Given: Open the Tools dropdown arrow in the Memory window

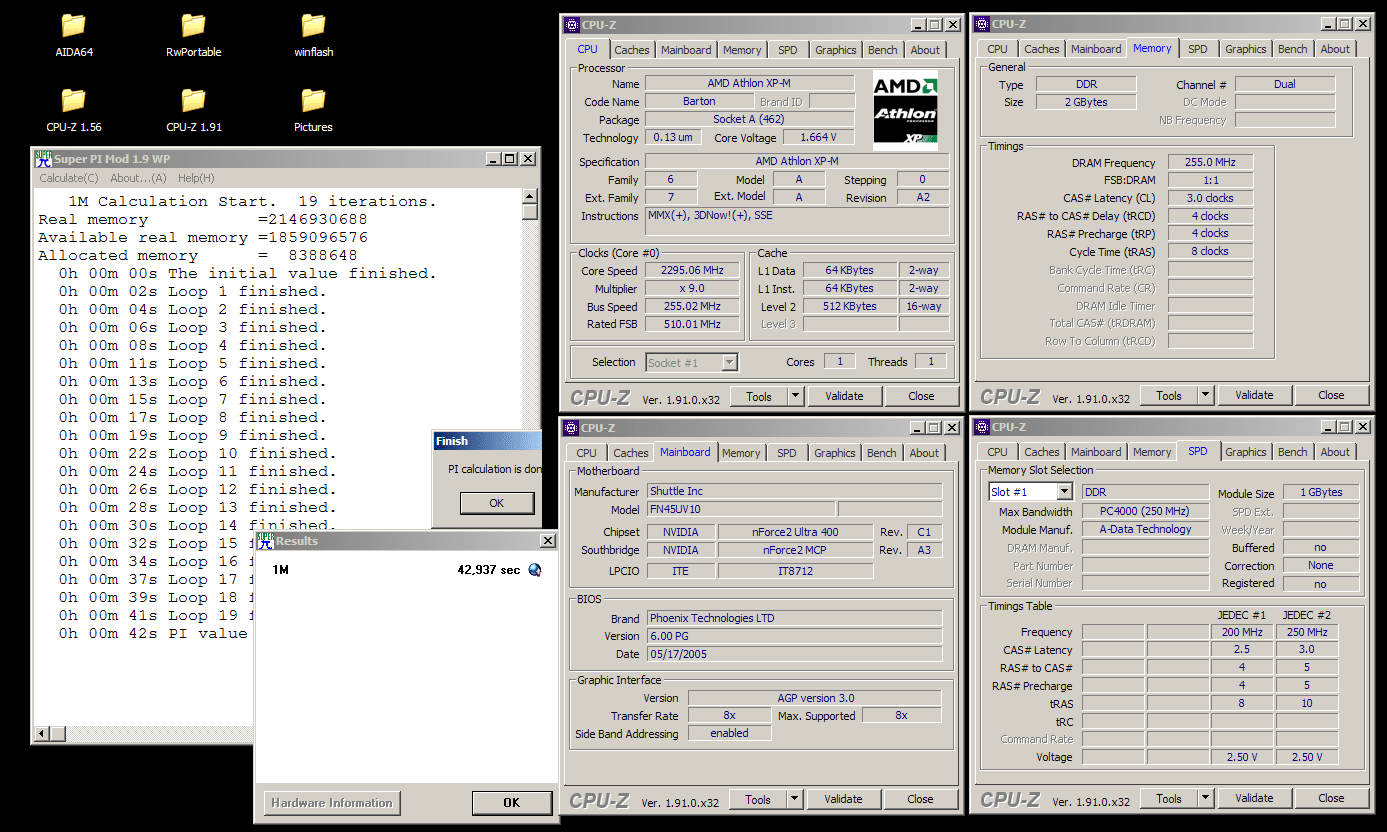Looking at the screenshot, I should [x=1206, y=395].
